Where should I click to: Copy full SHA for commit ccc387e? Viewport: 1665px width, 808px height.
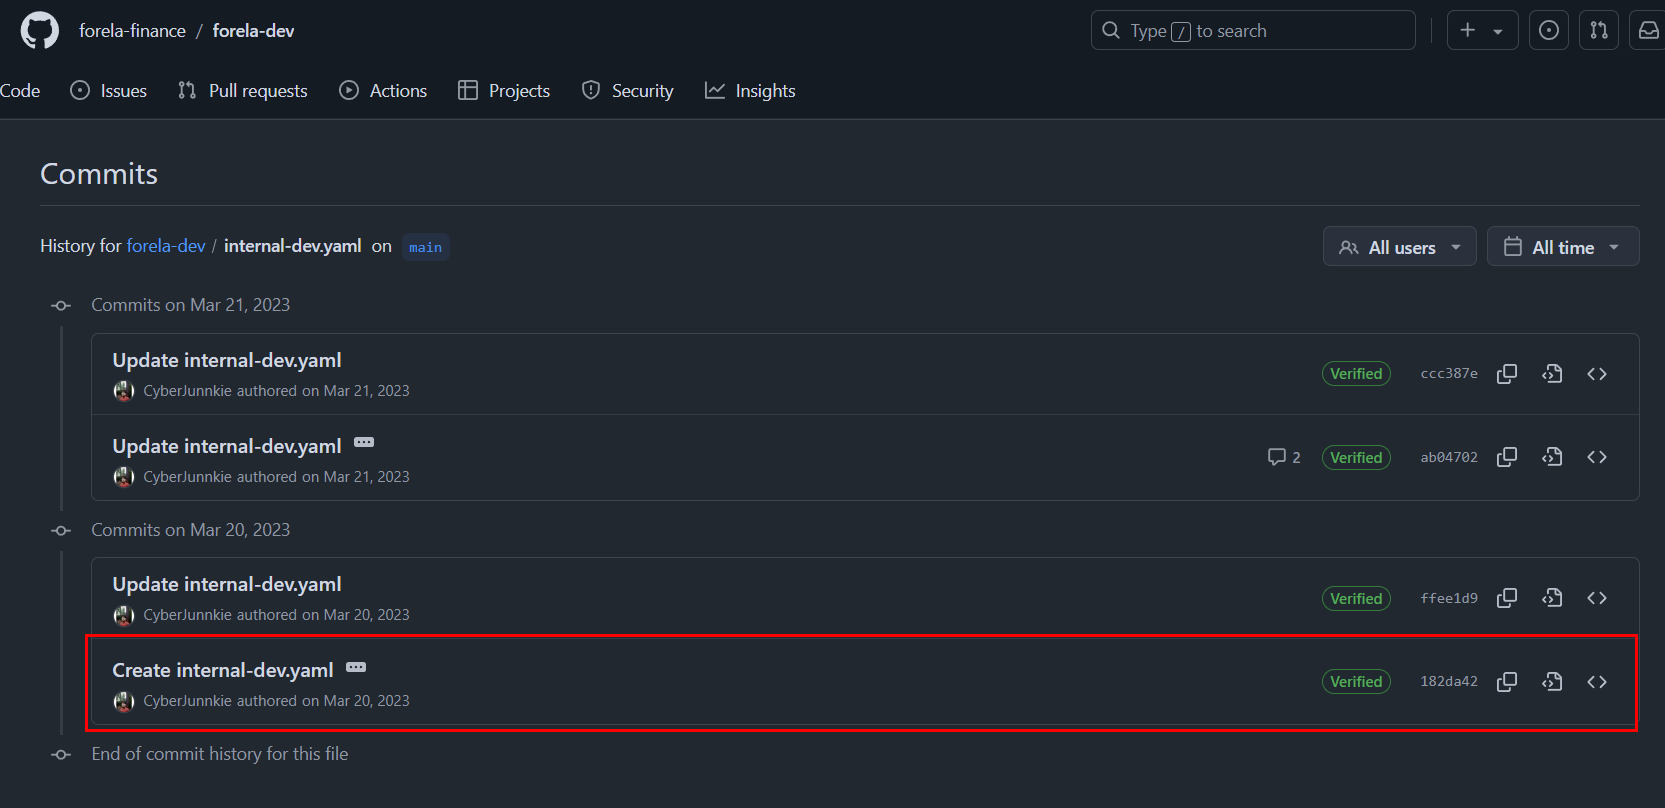[x=1507, y=374]
